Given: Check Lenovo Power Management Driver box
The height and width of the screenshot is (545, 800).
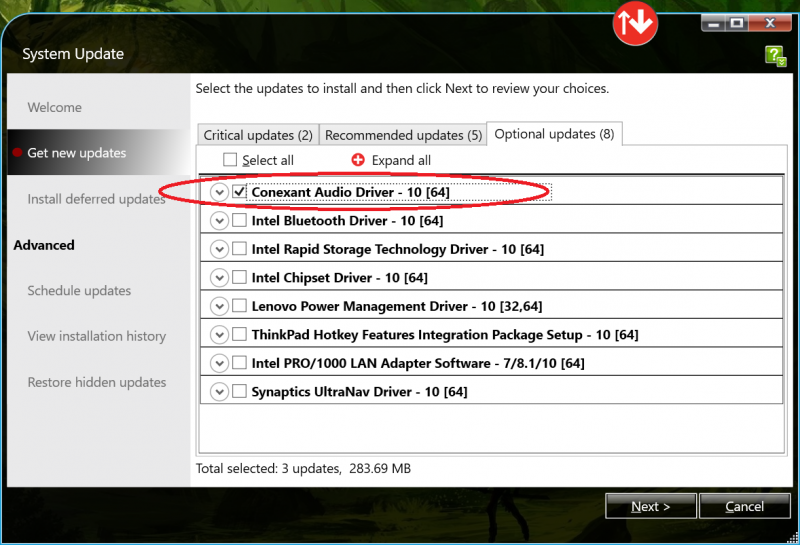Looking at the screenshot, I should pos(239,306).
